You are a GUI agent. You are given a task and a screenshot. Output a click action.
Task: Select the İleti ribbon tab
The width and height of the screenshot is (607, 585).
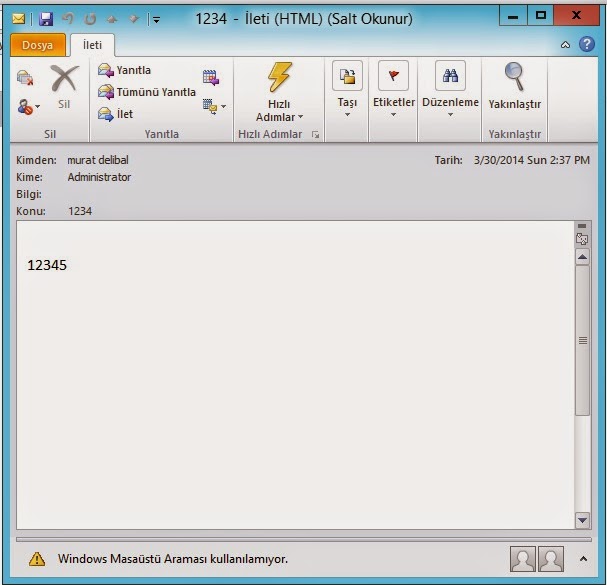pyautogui.click(x=91, y=45)
